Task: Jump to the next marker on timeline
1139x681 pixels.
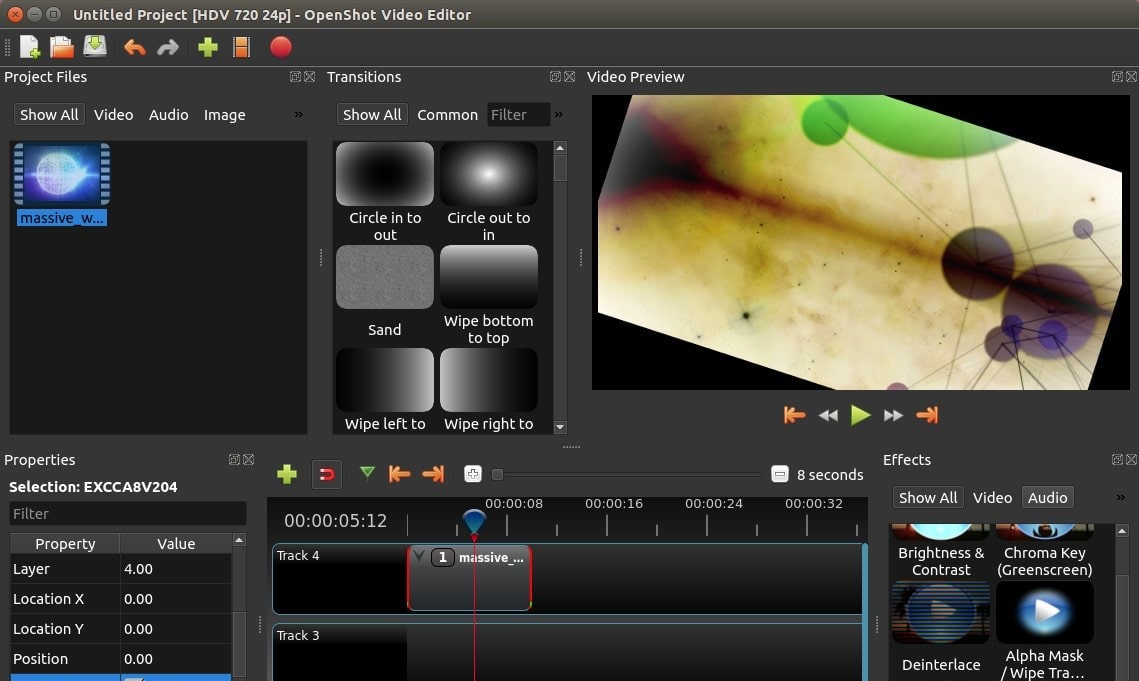Action: click(x=433, y=475)
